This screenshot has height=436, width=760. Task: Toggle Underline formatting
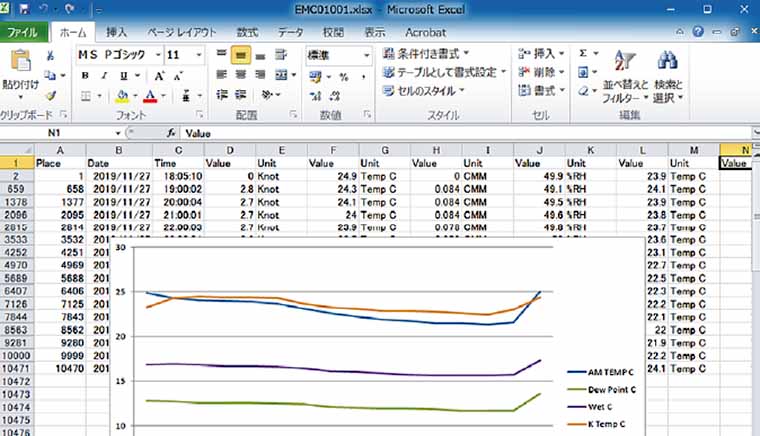[x=124, y=76]
